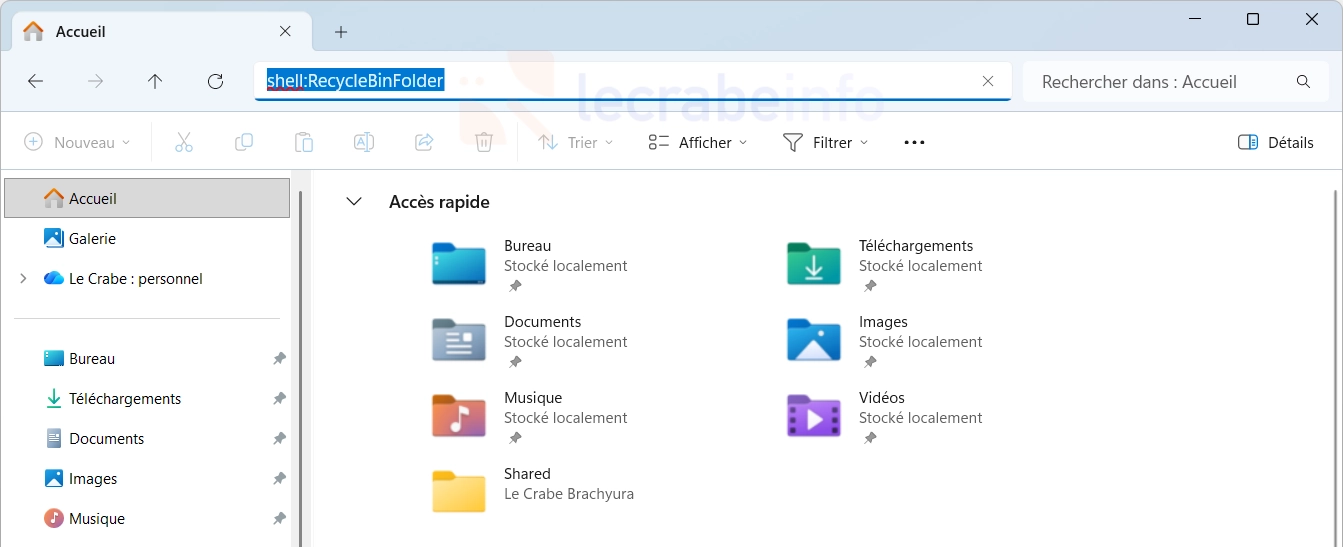Click the Rechercher dans : Accueil field

[x=1160, y=82]
